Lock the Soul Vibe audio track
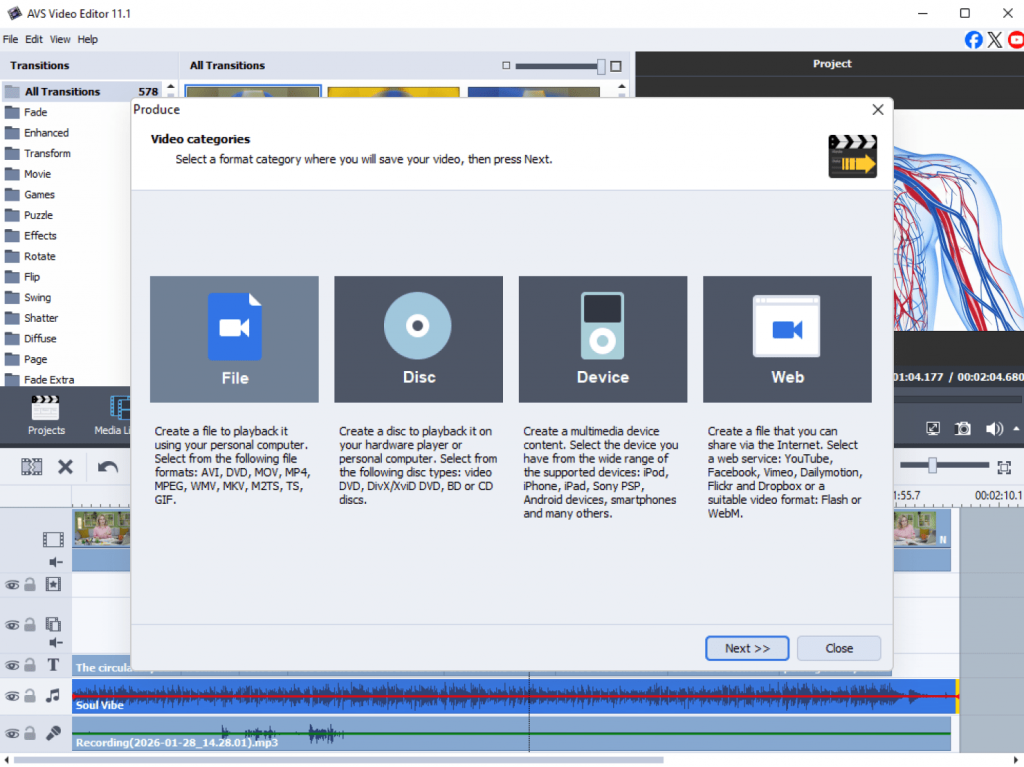This screenshot has height=767, width=1024. 30,696
